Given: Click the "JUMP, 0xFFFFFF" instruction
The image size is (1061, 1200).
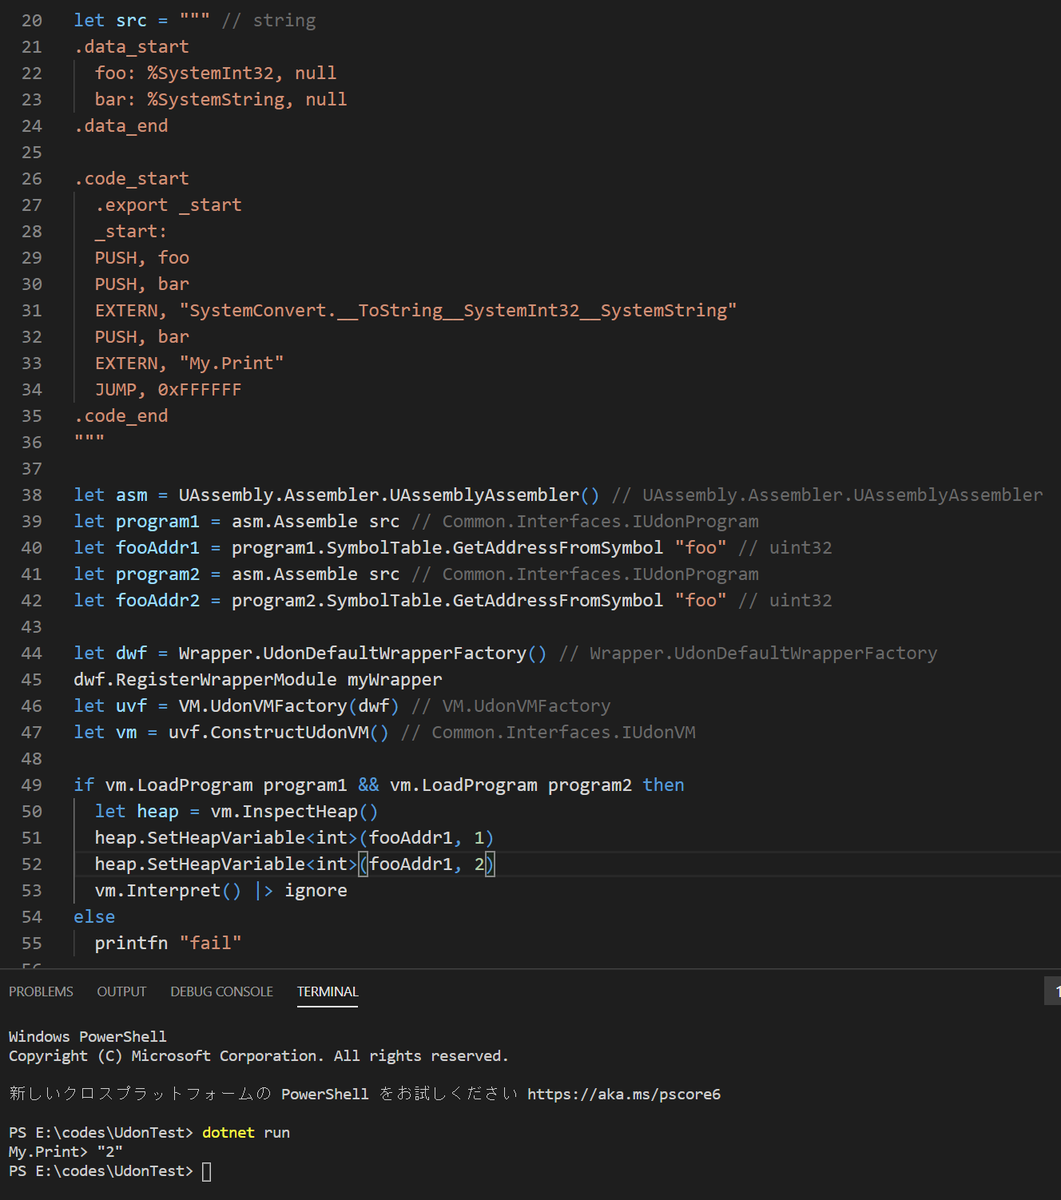Looking at the screenshot, I should [168, 389].
